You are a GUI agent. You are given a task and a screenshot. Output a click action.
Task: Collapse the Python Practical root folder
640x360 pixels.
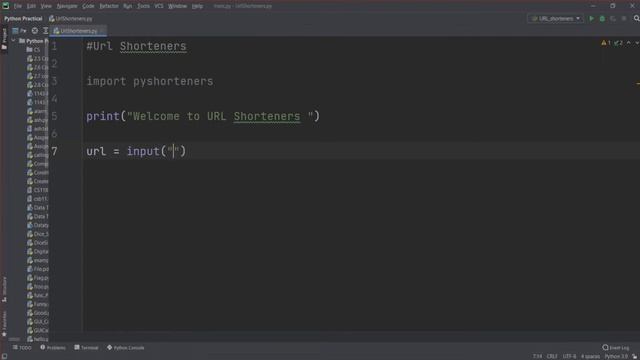tap(13, 41)
